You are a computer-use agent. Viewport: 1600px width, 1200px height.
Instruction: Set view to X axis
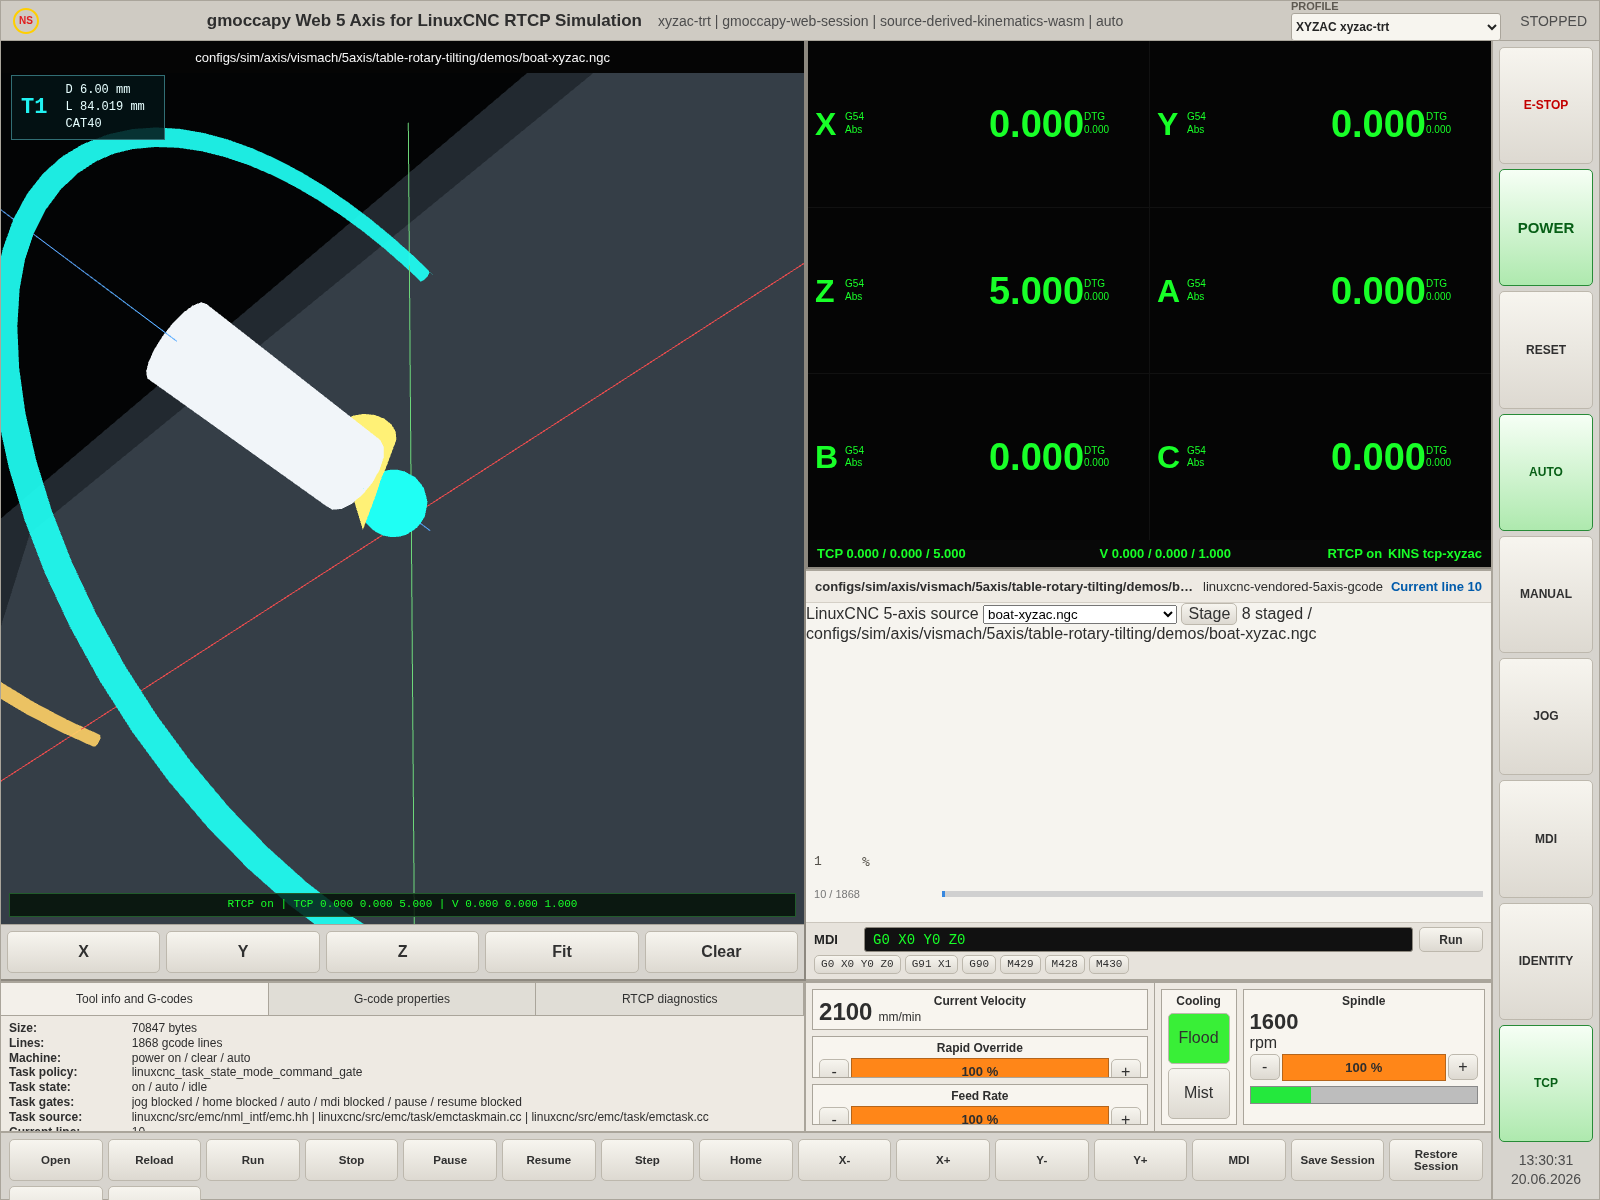click(83, 952)
